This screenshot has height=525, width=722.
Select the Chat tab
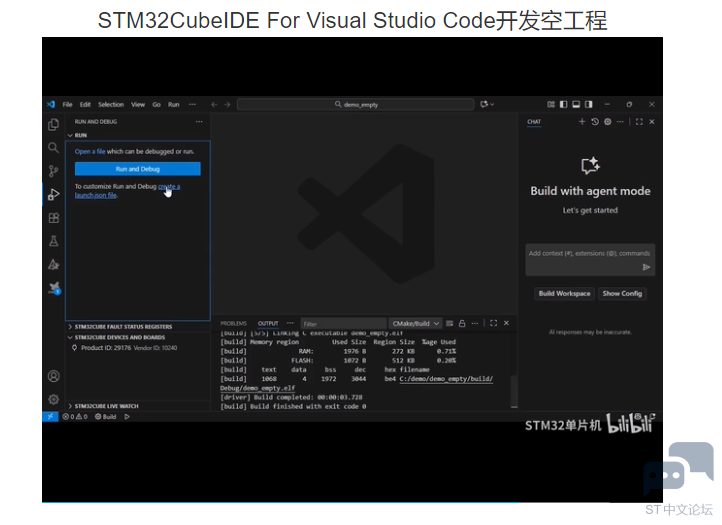pyautogui.click(x=534, y=122)
